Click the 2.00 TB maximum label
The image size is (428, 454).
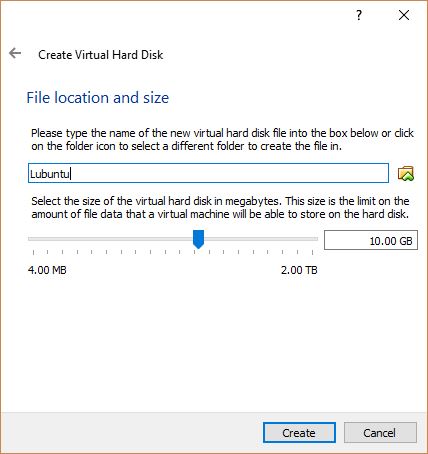pyautogui.click(x=299, y=270)
